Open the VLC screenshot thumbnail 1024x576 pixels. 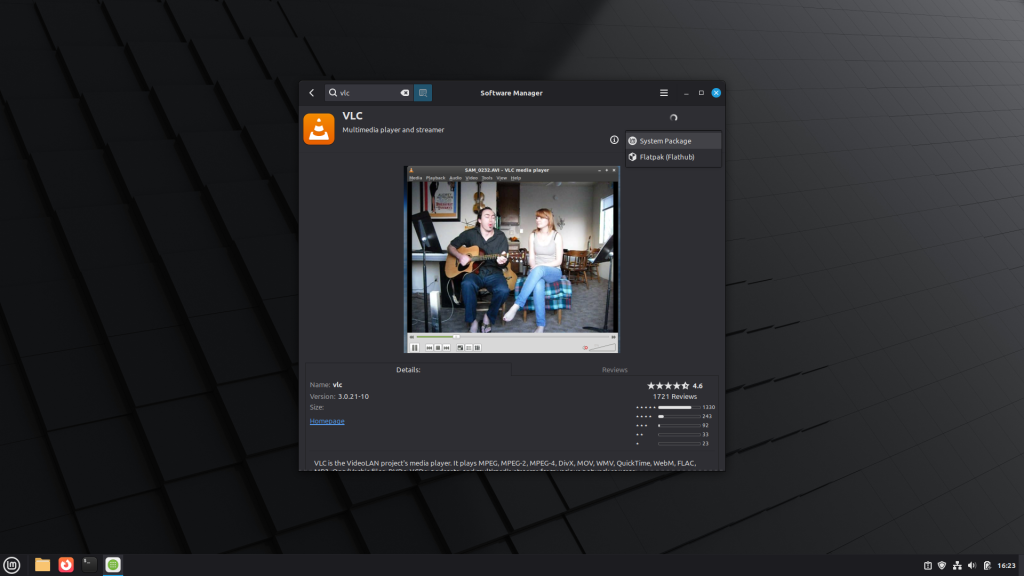[x=512, y=259]
